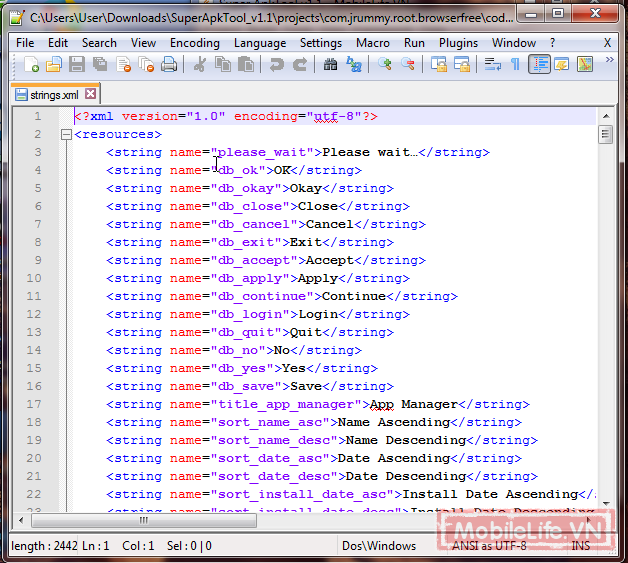Image resolution: width=628 pixels, height=563 pixels.
Task: Click the INS status bar indicator
Action: click(581, 546)
